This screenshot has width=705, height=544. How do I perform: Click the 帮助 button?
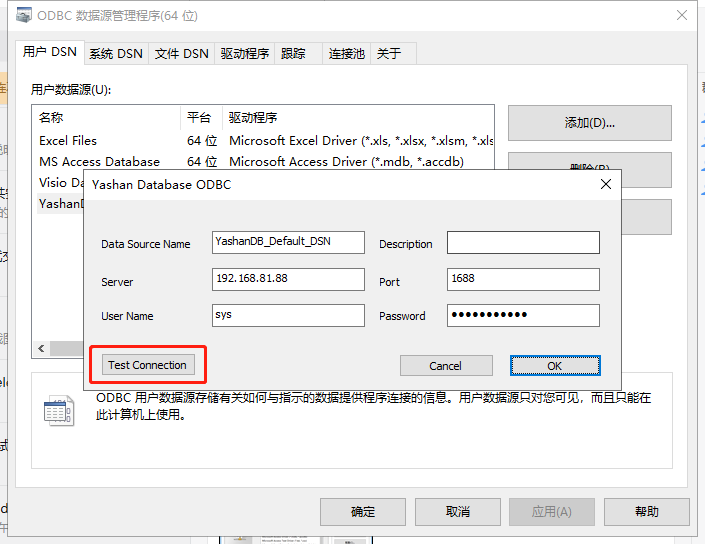[646, 511]
